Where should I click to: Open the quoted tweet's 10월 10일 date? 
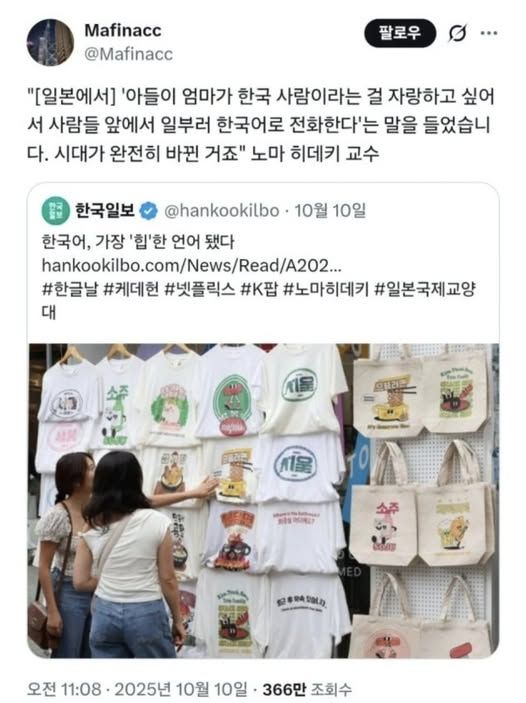[x=330, y=210]
